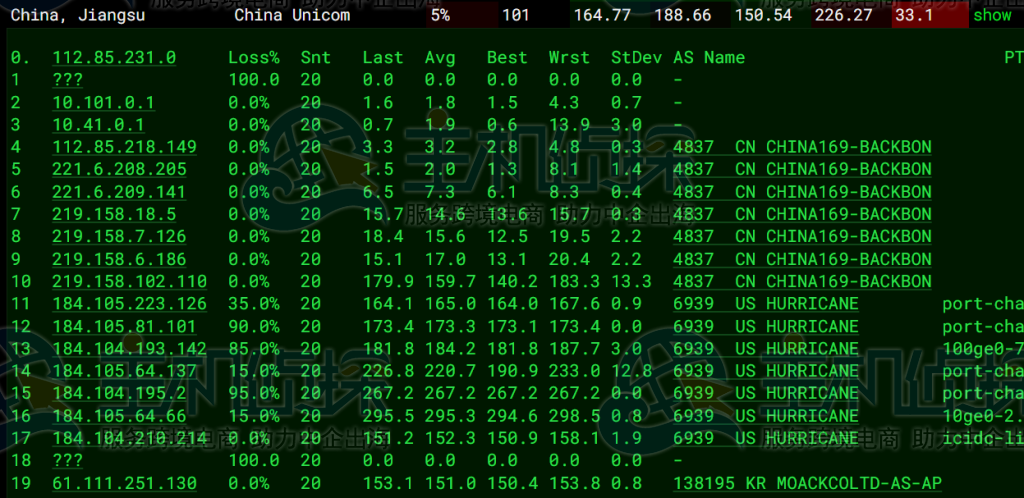The width and height of the screenshot is (1024, 498).
Task: Open hop 5 IP 221.6.208.205
Action: 120,170
